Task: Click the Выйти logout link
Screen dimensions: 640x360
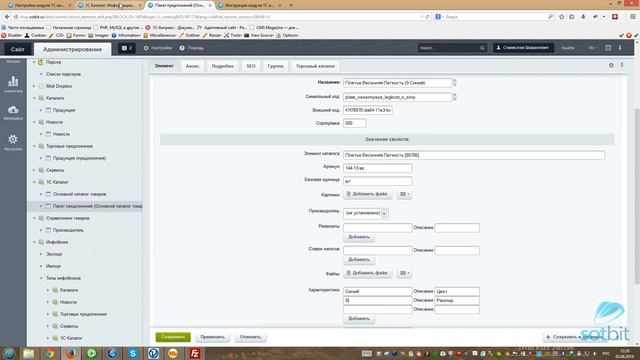Action: tap(568, 48)
